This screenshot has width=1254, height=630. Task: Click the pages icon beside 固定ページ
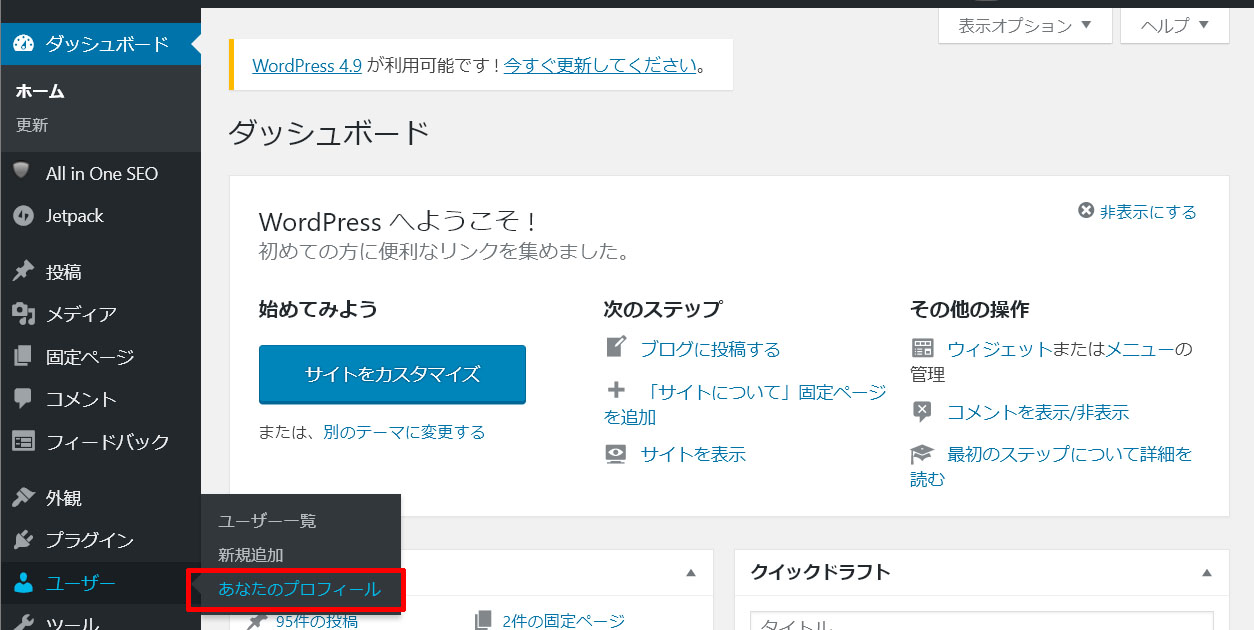click(24, 356)
